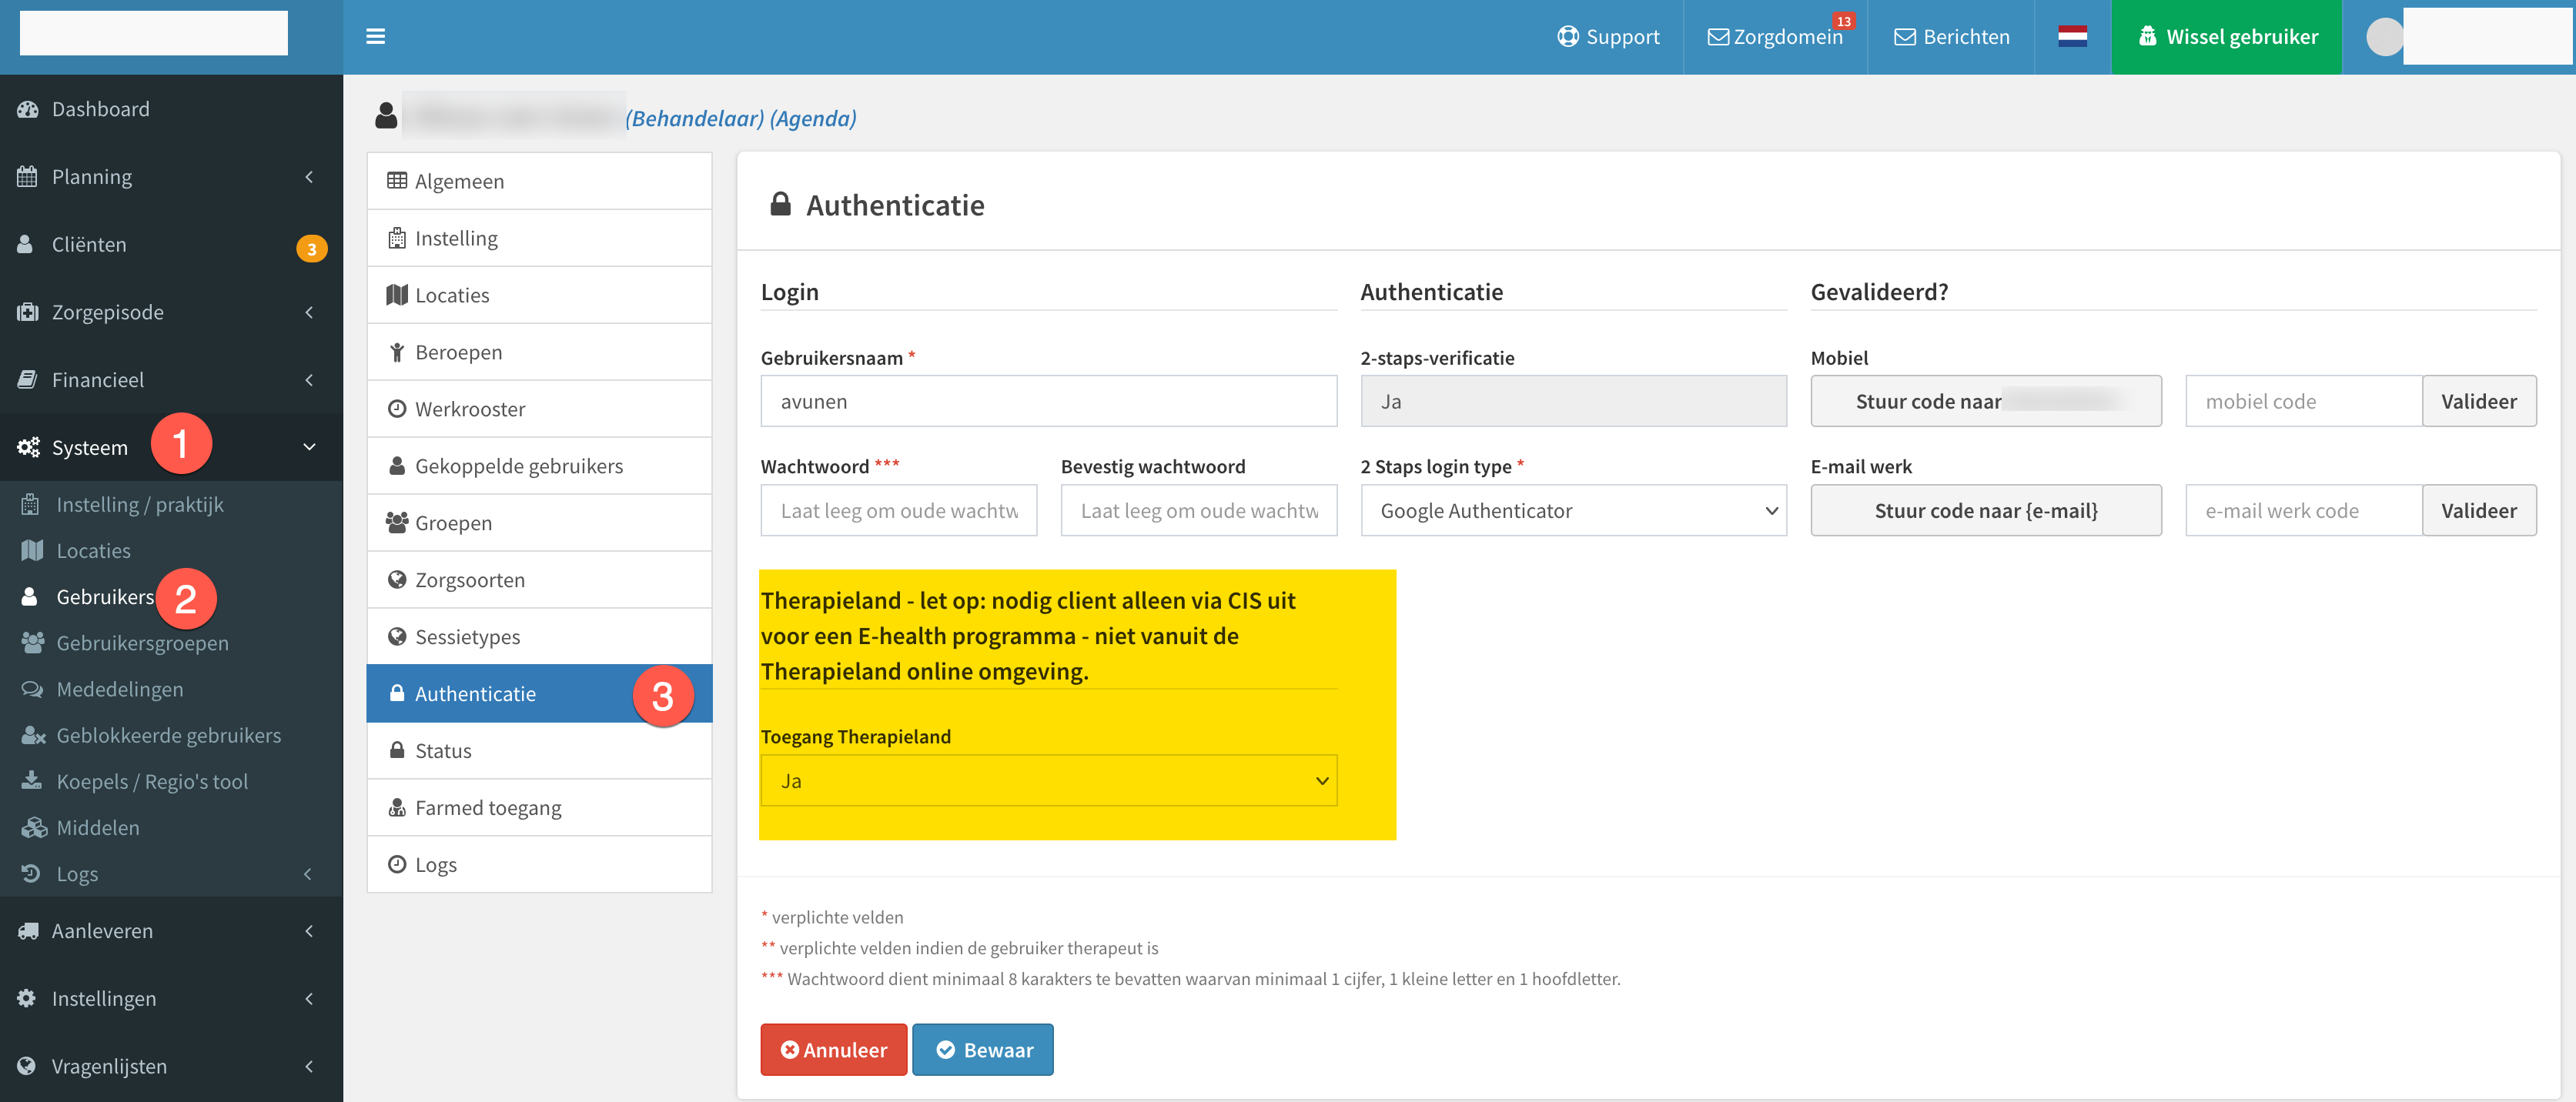Click the red Annuleer button

pyautogui.click(x=833, y=1049)
